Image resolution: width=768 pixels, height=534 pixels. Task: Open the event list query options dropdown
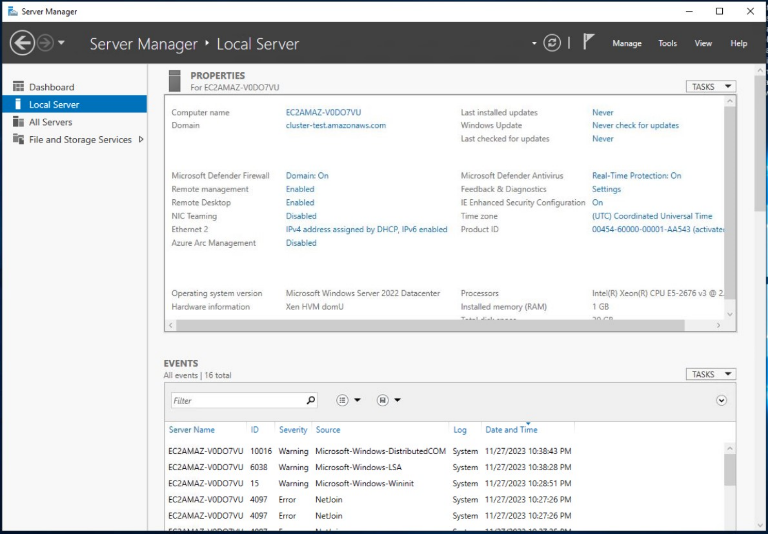[348, 400]
